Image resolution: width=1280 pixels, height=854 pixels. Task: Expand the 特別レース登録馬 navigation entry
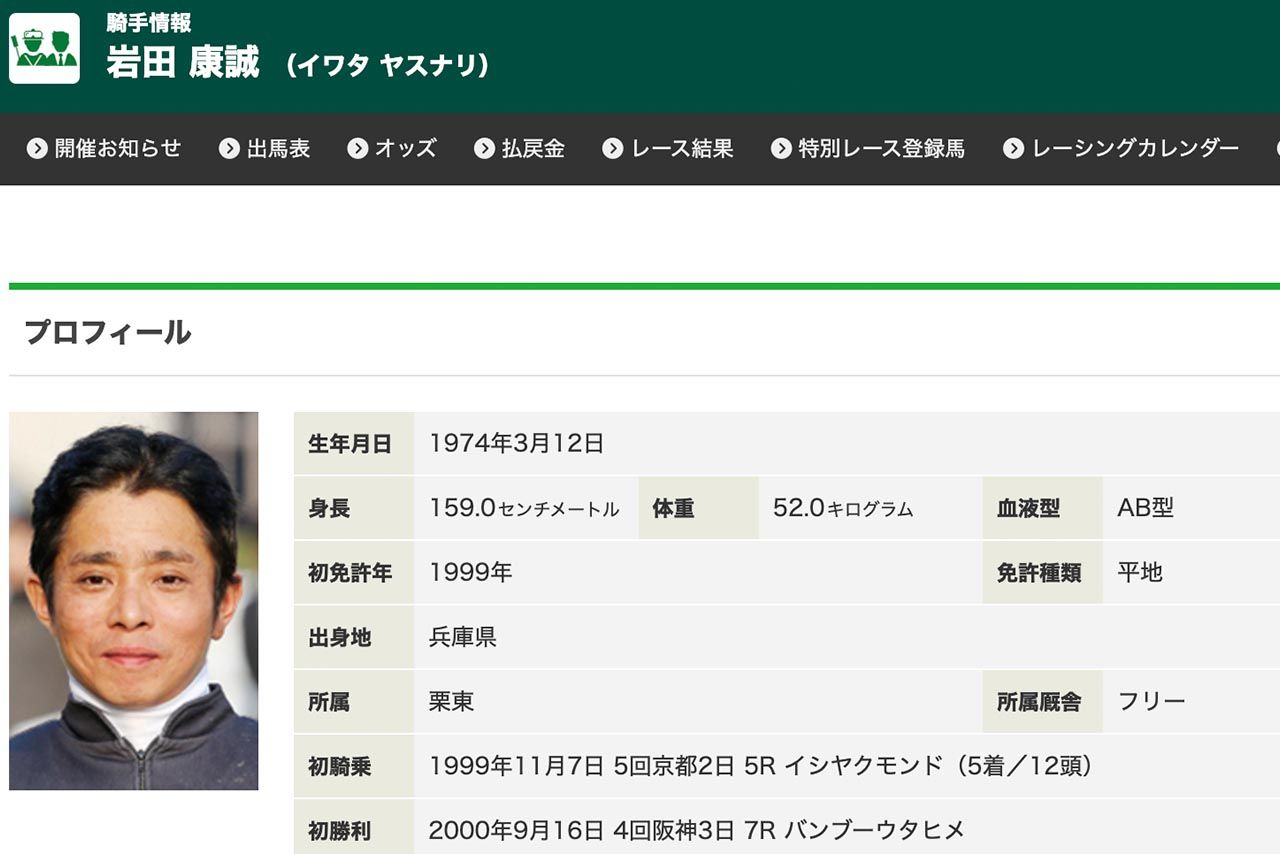(x=880, y=148)
